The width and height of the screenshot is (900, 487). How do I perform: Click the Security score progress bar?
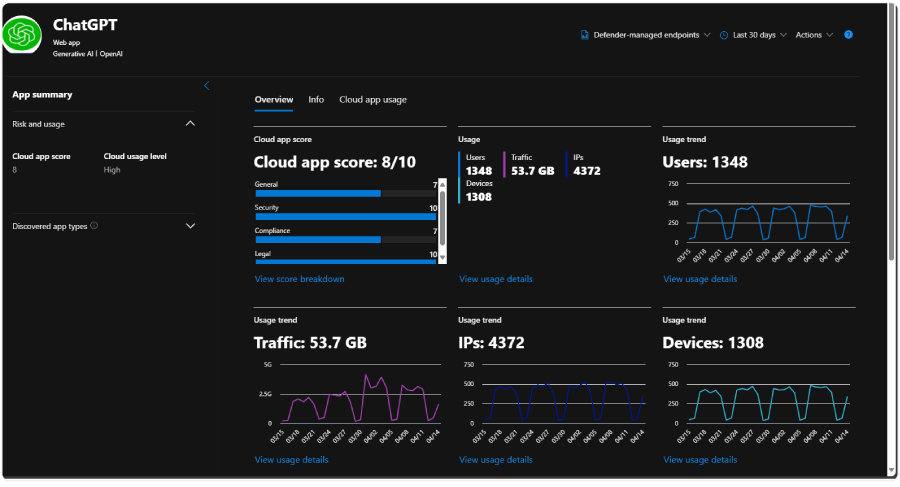pos(346,217)
